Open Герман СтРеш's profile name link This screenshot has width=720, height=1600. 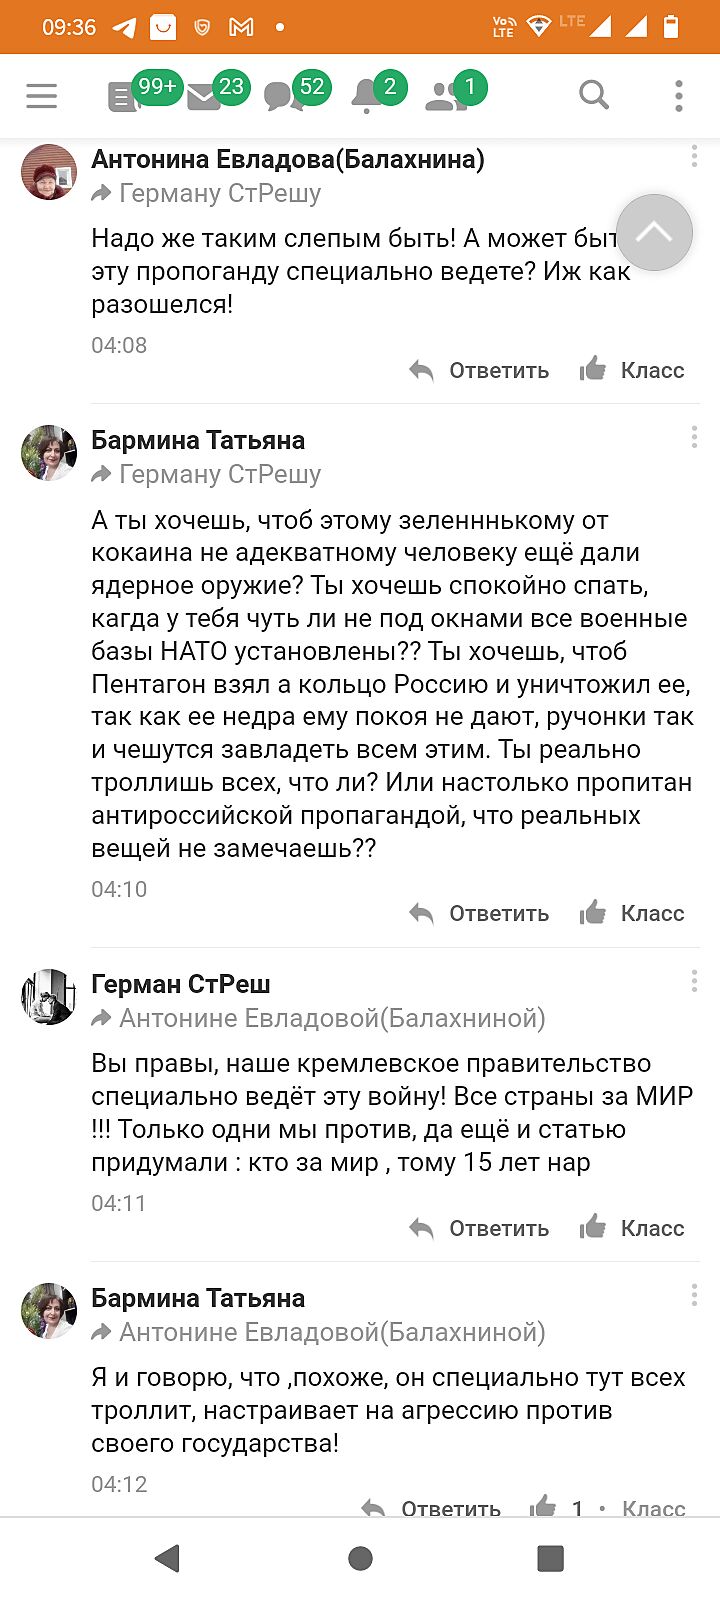[x=181, y=984]
